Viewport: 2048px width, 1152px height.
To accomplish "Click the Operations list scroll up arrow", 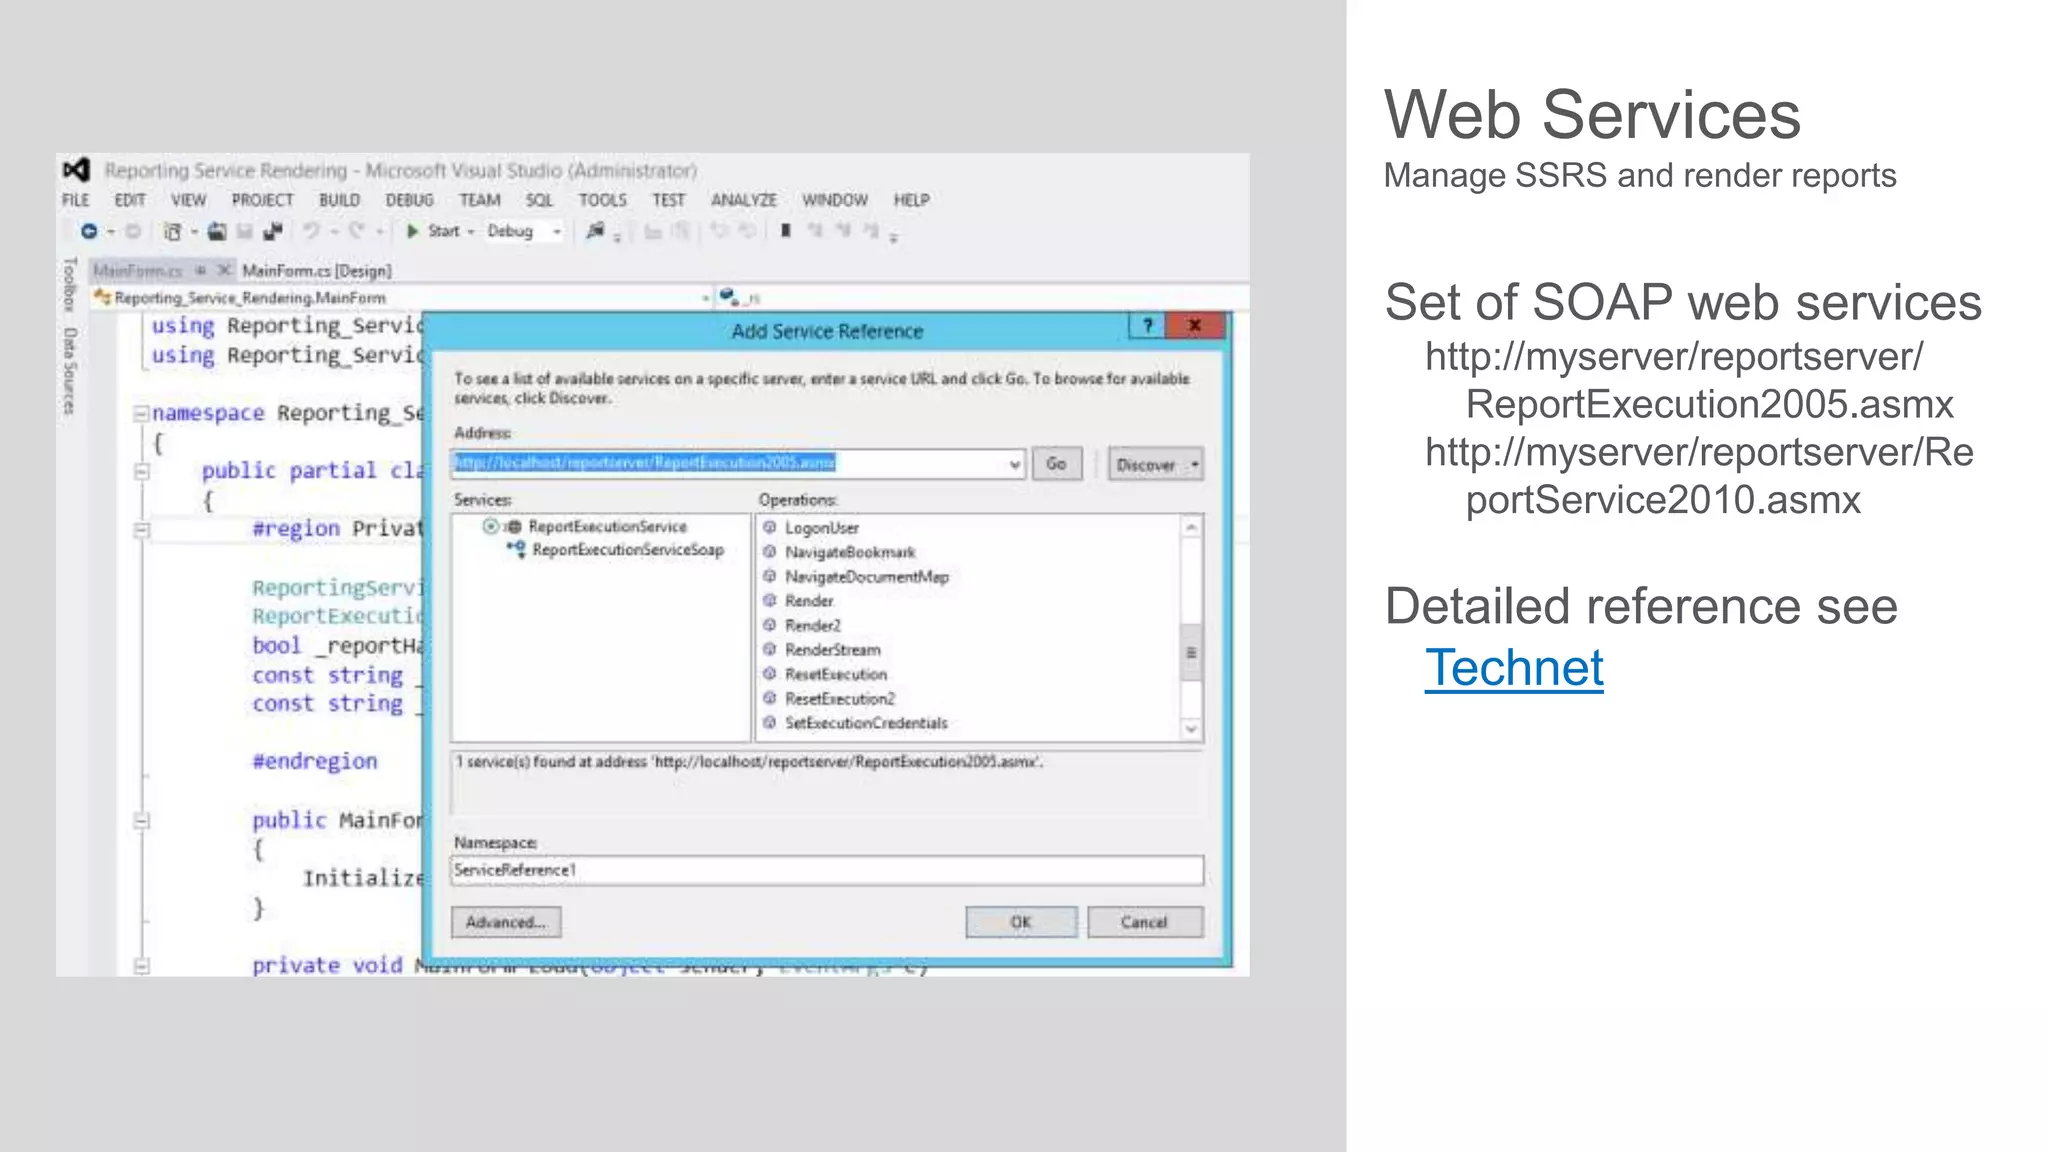I will tap(1191, 526).
